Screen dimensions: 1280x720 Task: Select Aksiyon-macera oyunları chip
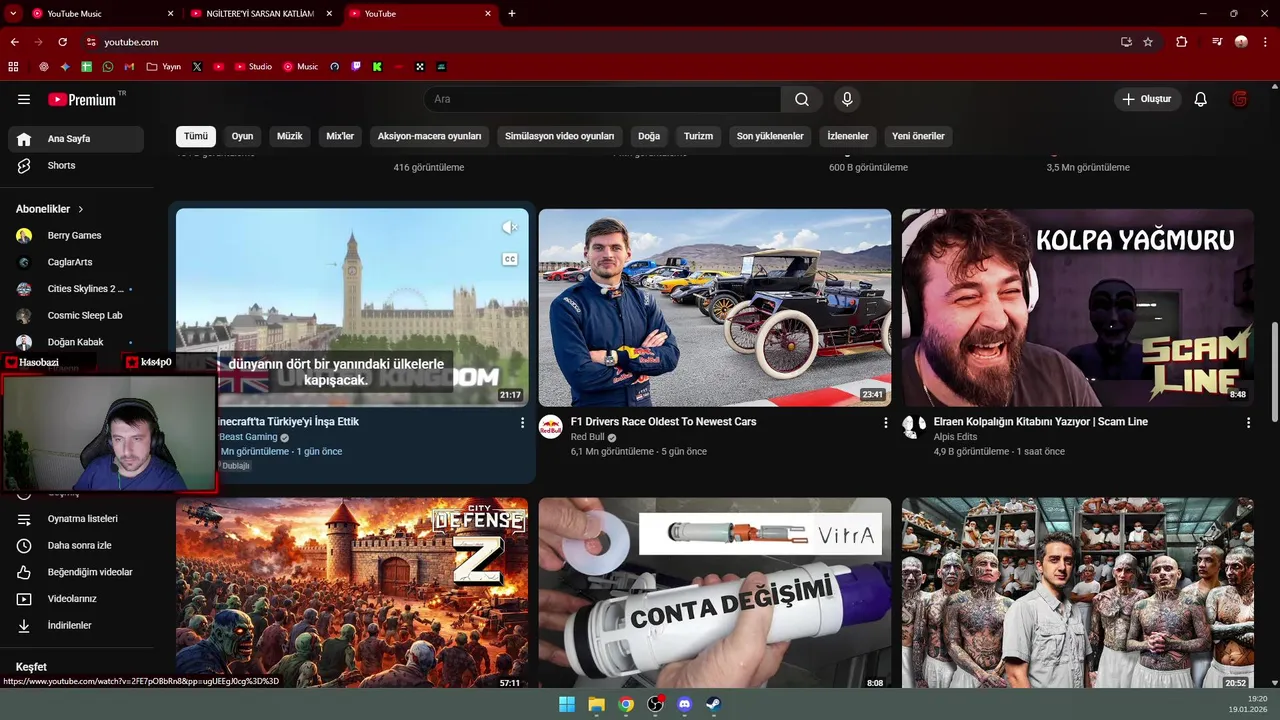[429, 136]
